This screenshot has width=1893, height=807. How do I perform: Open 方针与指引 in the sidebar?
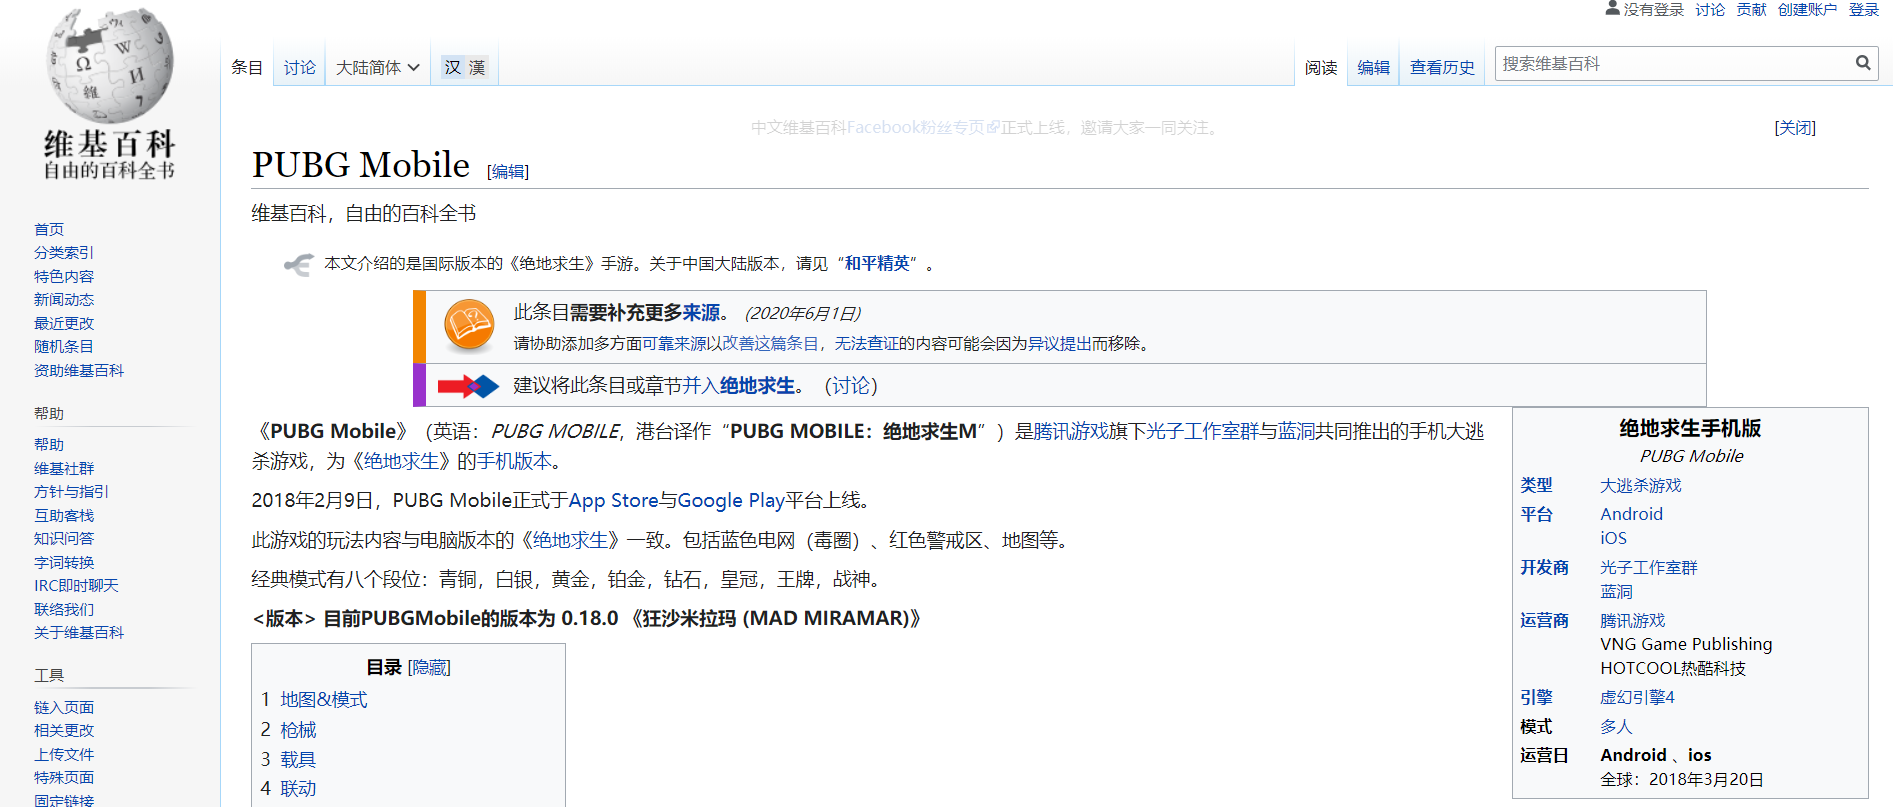click(x=71, y=492)
